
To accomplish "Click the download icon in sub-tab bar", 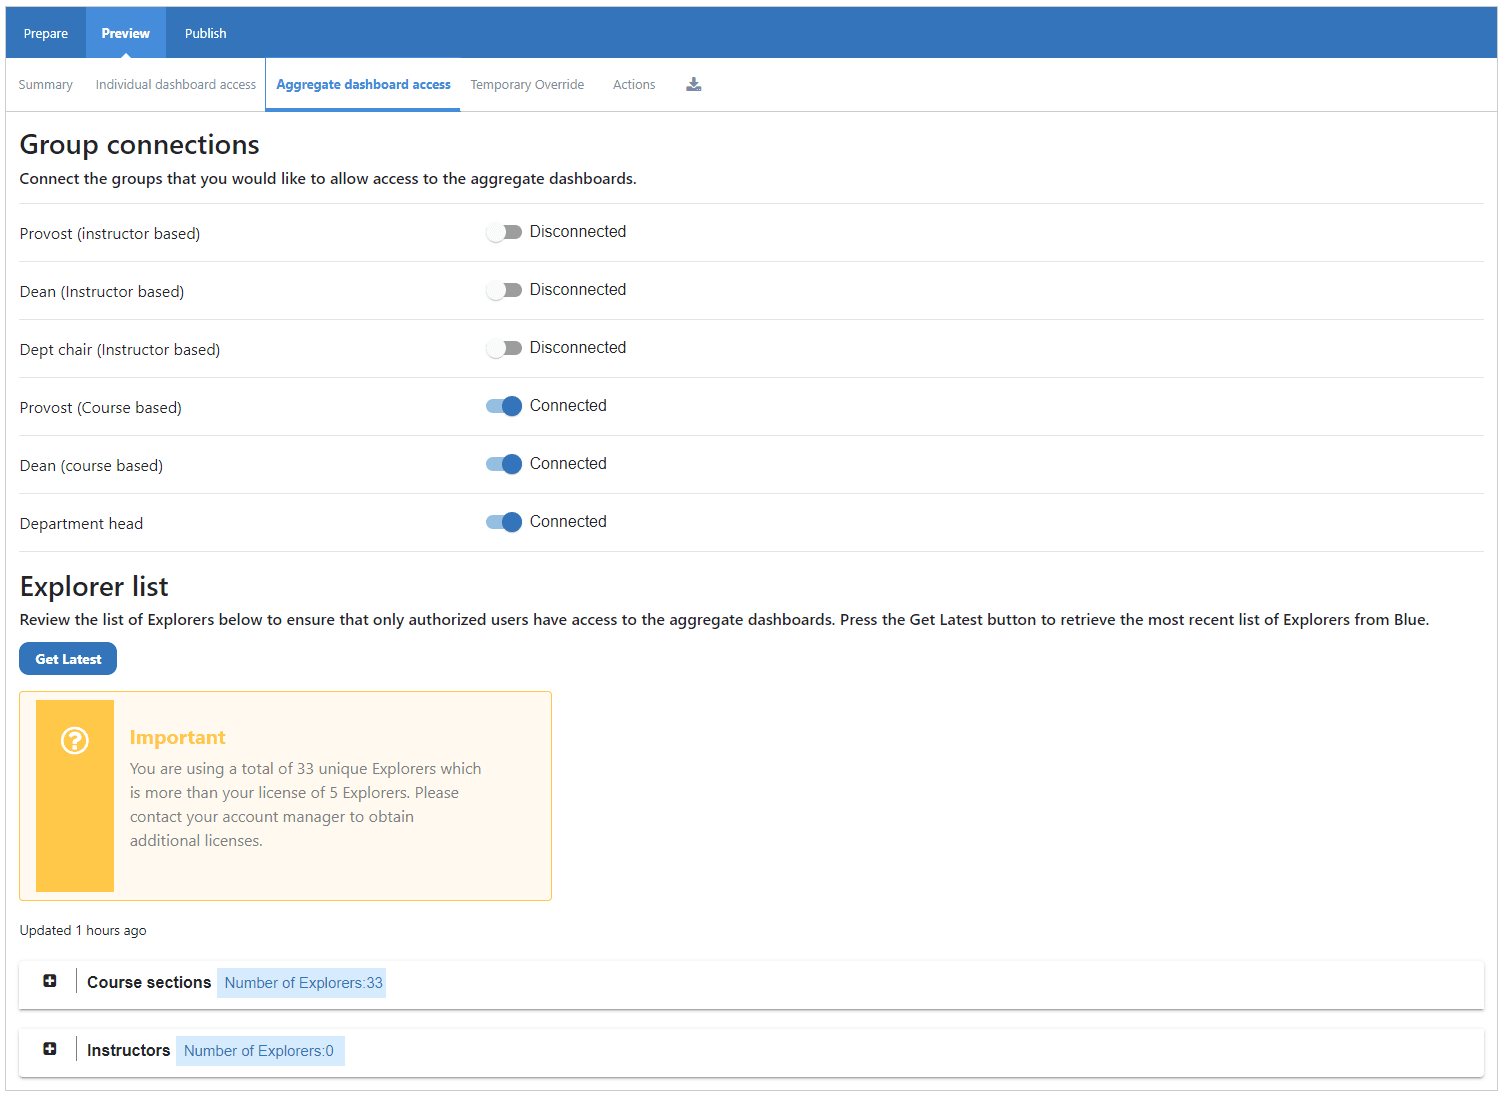I will click(x=693, y=85).
